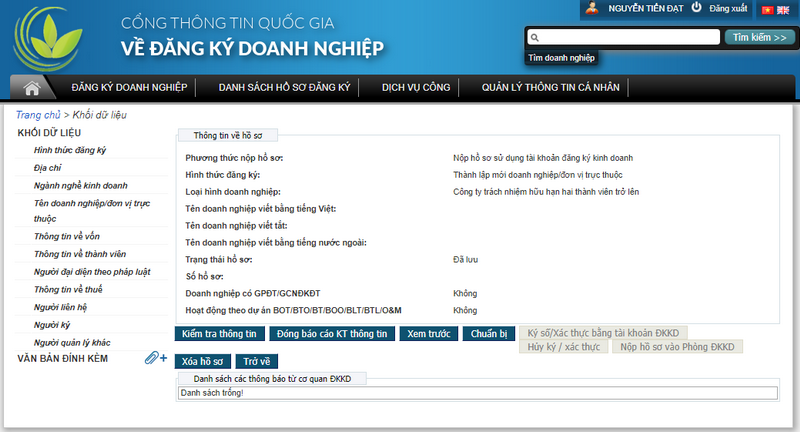Image resolution: width=800 pixels, height=432 pixels.
Task: Open the Người quản lý khác data block
Action: [x=72, y=342]
